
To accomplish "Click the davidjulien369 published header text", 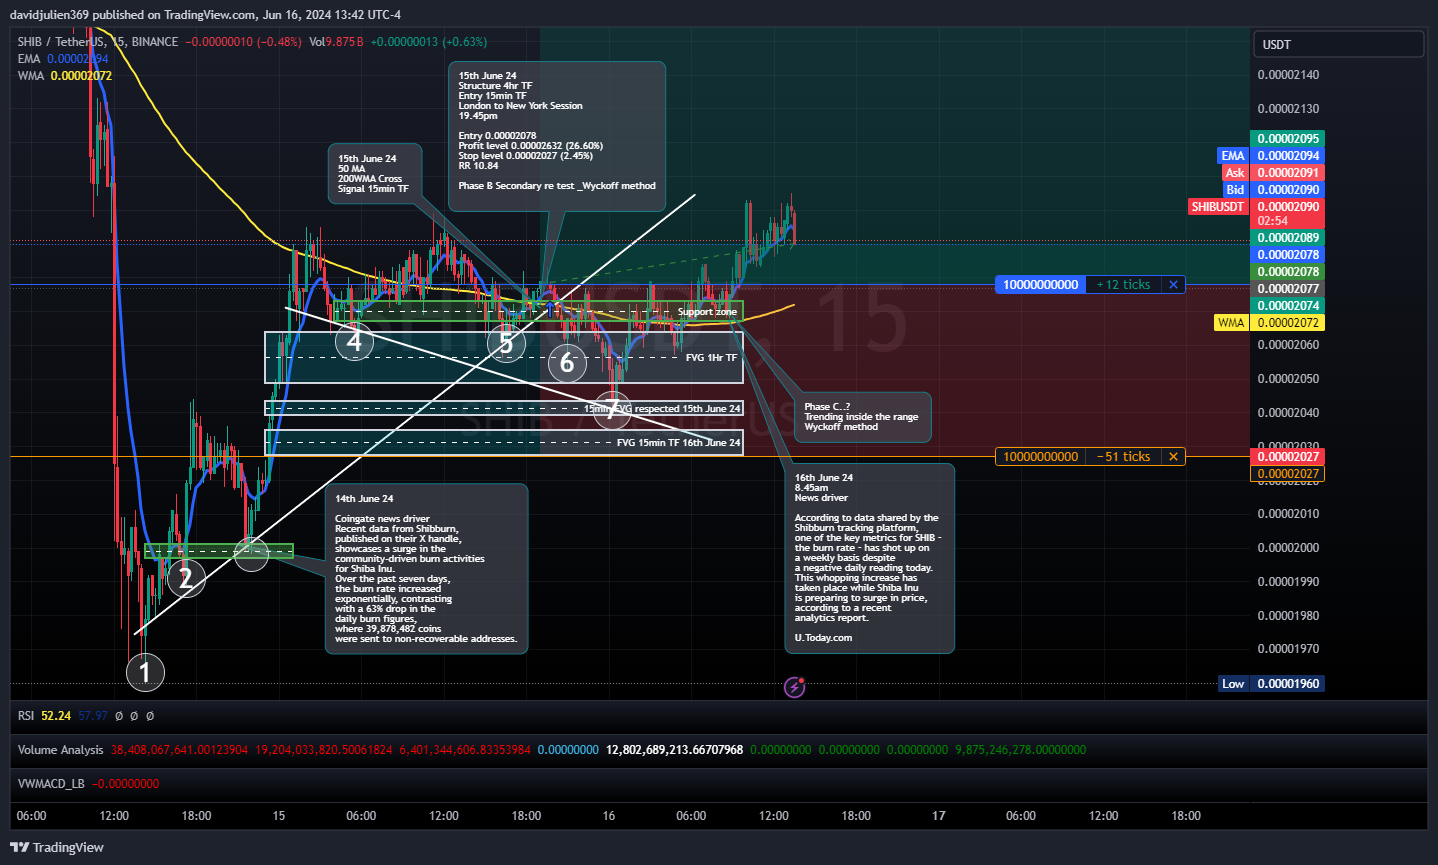I will [x=206, y=15].
